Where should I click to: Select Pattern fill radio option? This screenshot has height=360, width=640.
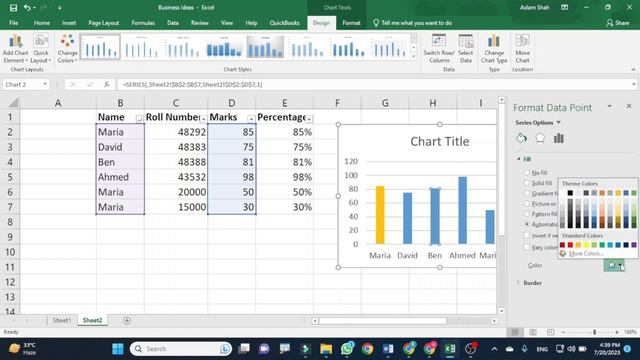pos(527,213)
